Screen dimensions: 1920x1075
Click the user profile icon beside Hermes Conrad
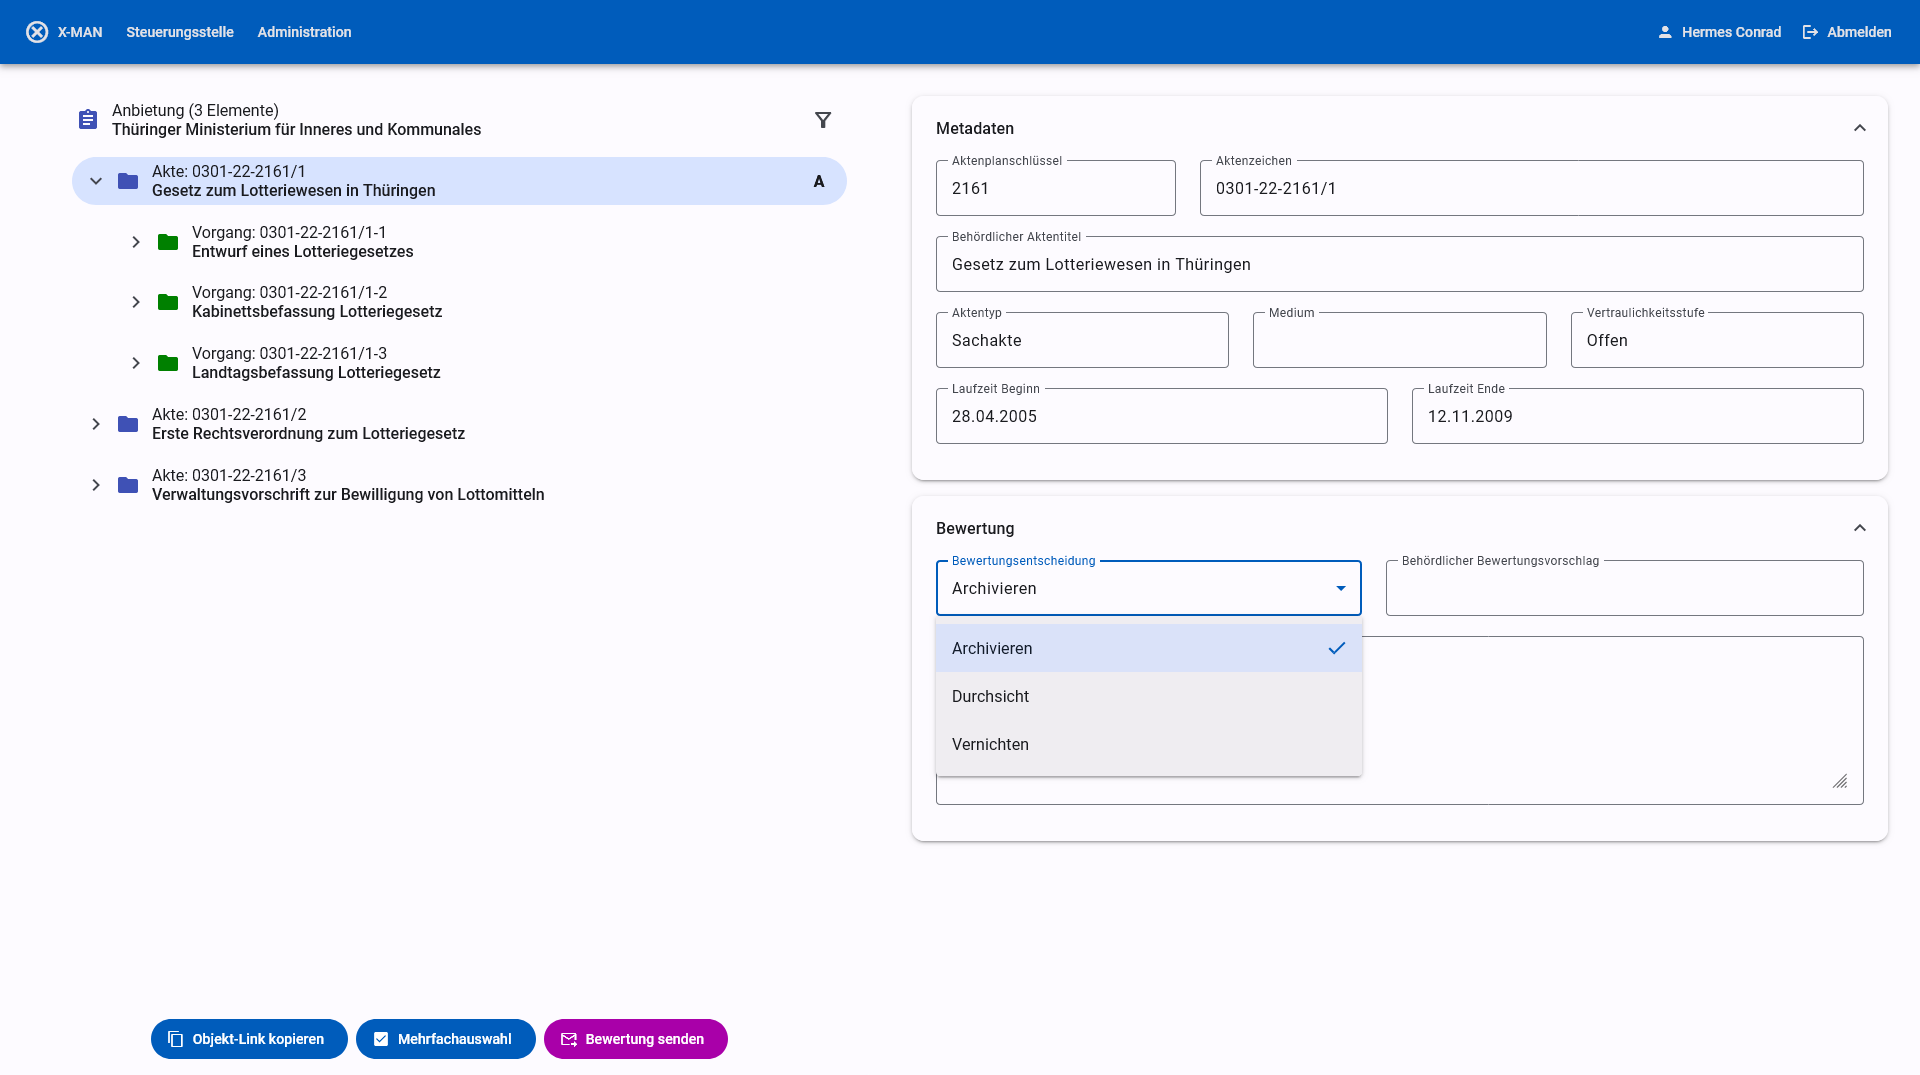(1665, 32)
